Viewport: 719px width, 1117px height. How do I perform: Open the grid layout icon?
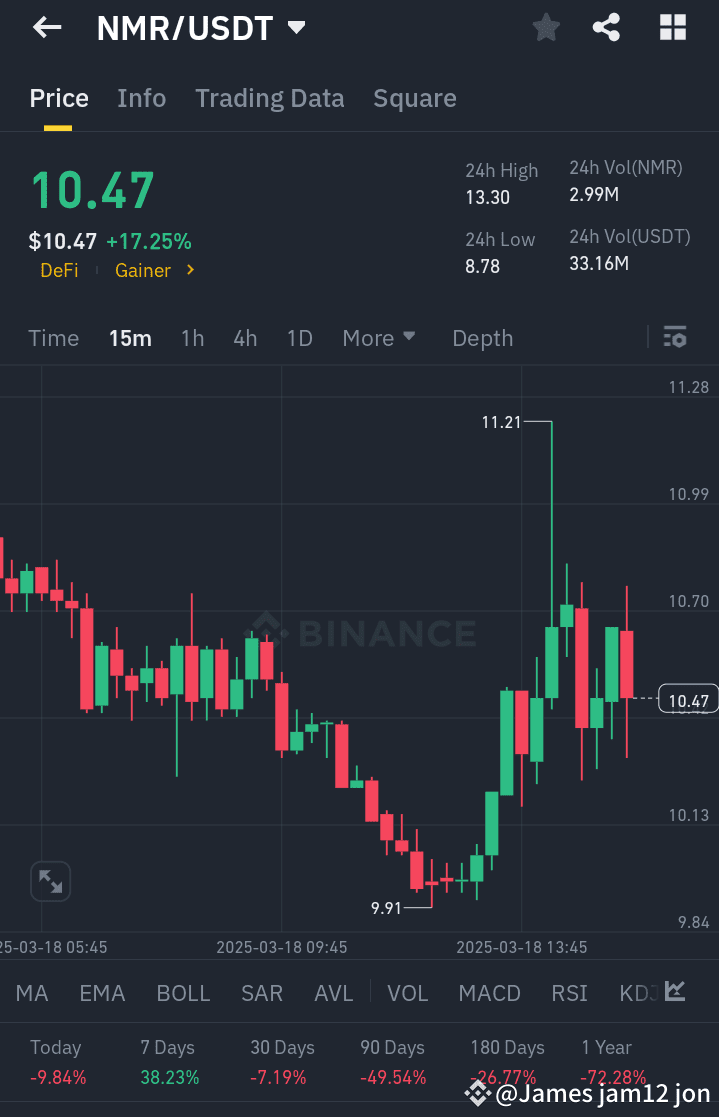coord(673,28)
